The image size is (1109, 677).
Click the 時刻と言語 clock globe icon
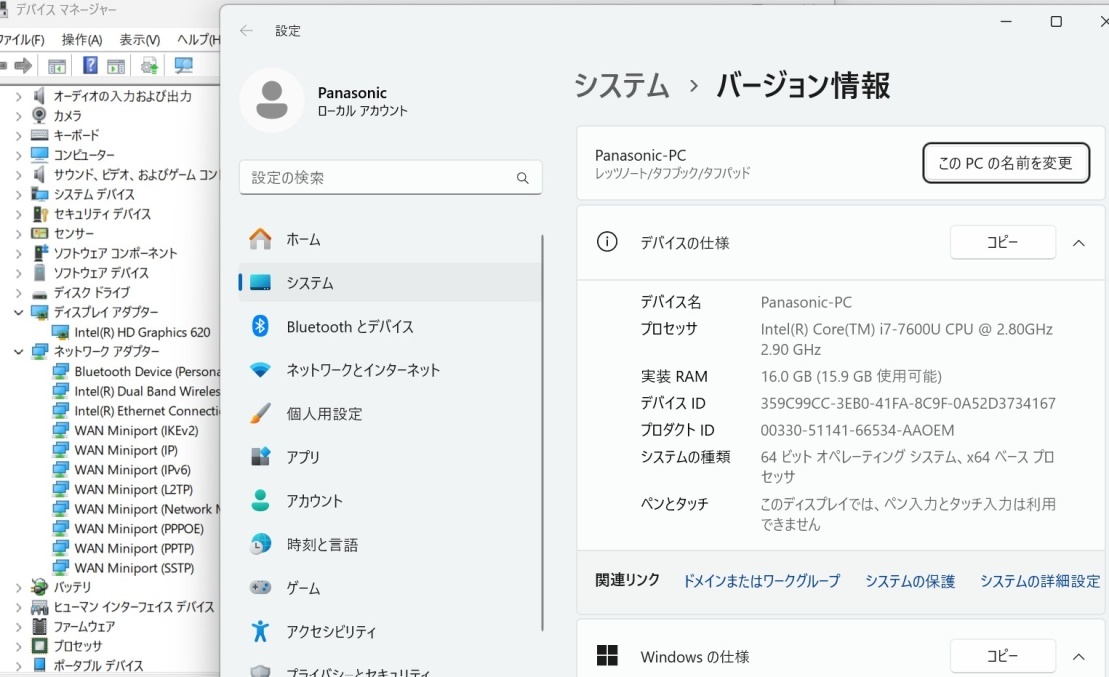(x=260, y=545)
